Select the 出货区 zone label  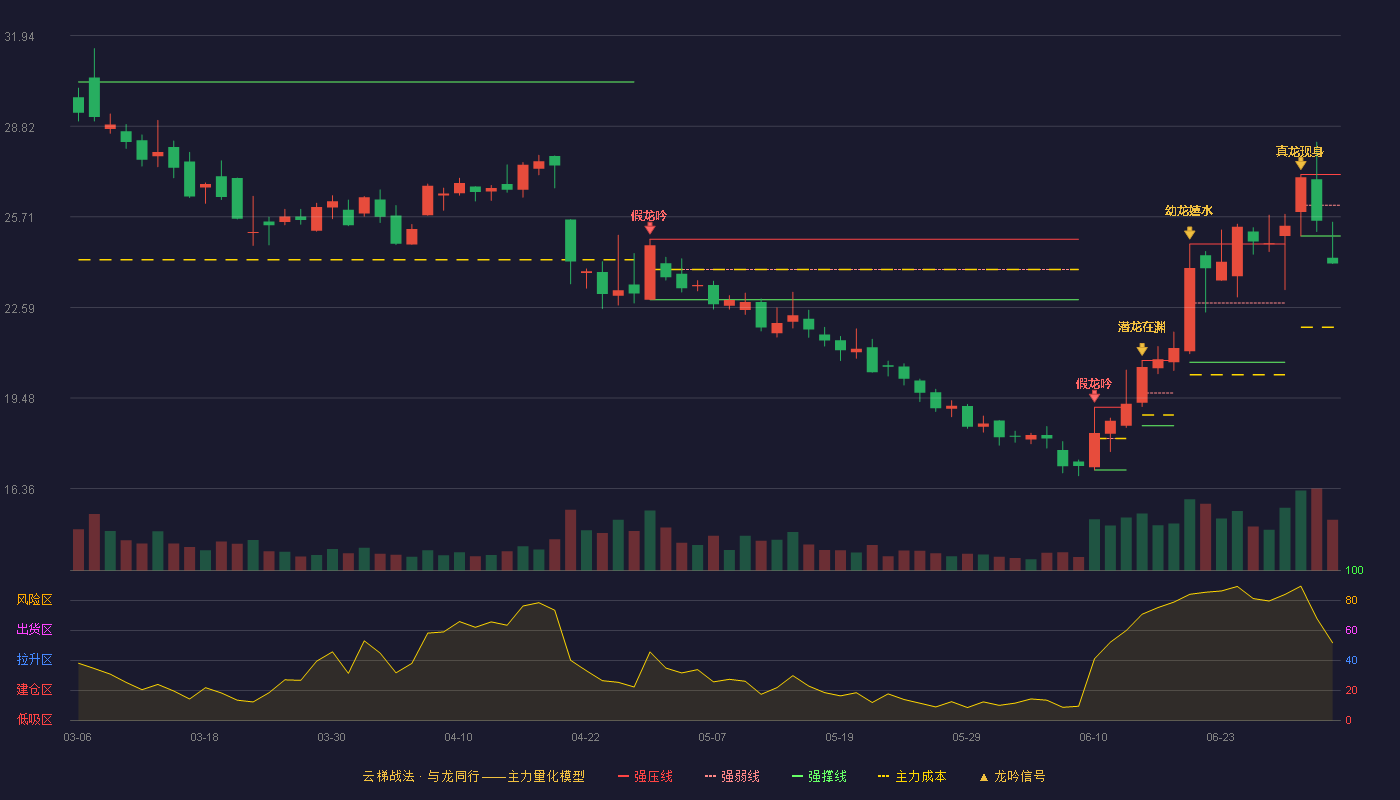(35, 630)
